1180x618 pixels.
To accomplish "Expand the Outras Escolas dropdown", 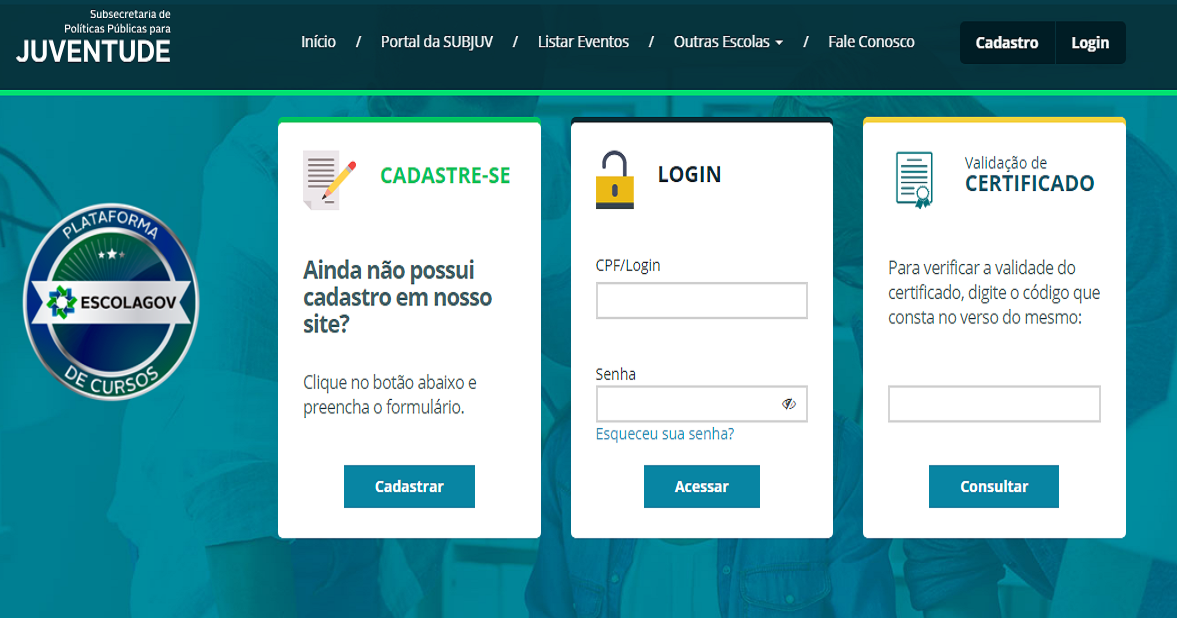I will tap(728, 42).
